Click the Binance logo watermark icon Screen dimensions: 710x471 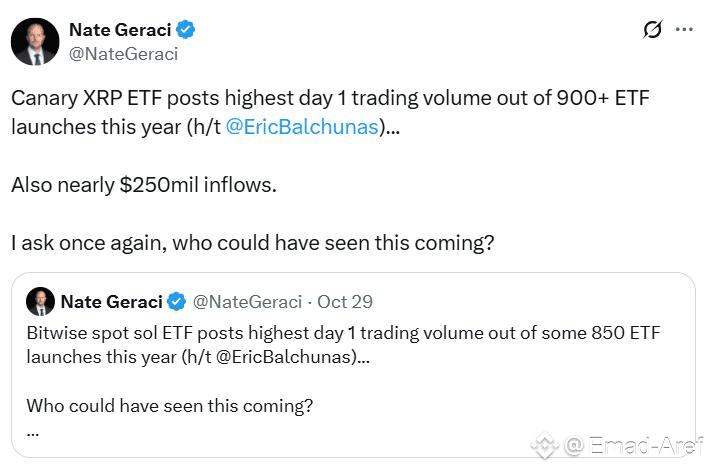pos(545,445)
